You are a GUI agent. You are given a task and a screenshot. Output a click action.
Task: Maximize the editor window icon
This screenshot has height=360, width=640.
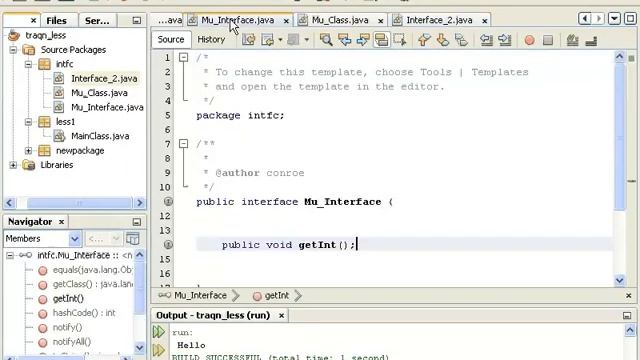631,18
